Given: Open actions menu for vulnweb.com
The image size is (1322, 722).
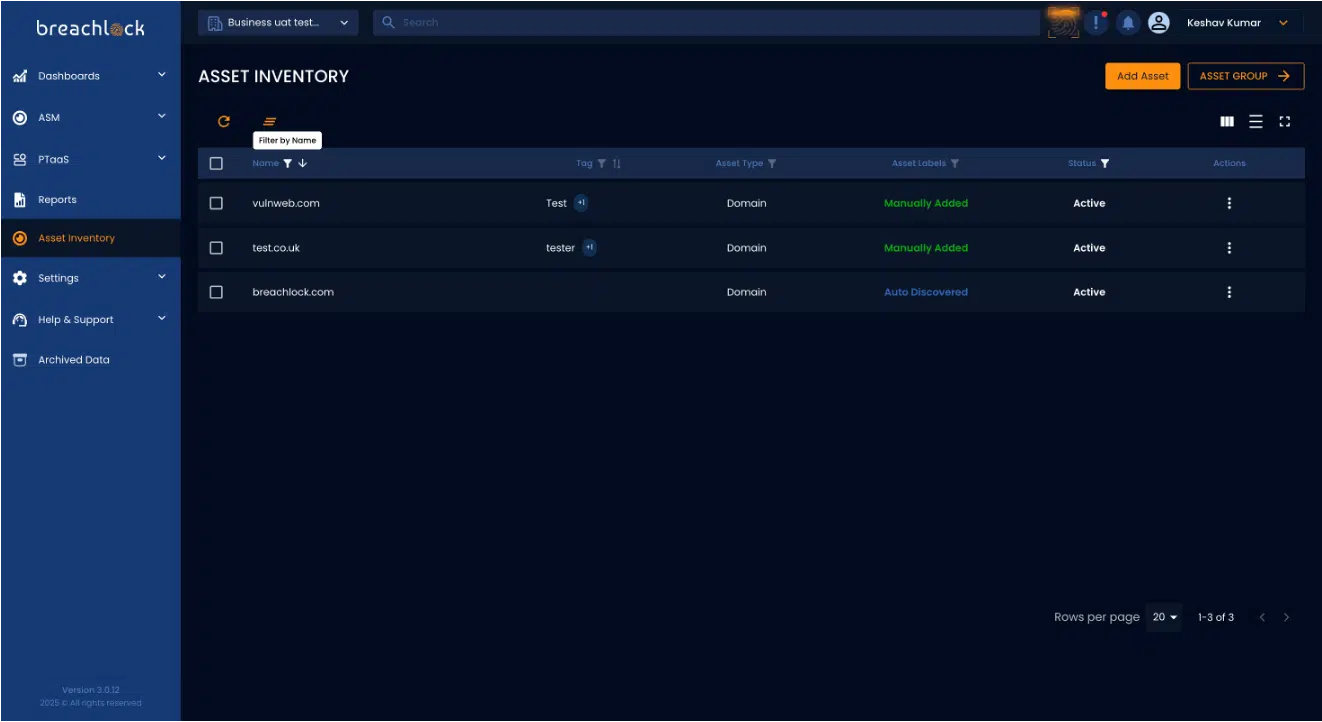Looking at the screenshot, I should [1229, 203].
